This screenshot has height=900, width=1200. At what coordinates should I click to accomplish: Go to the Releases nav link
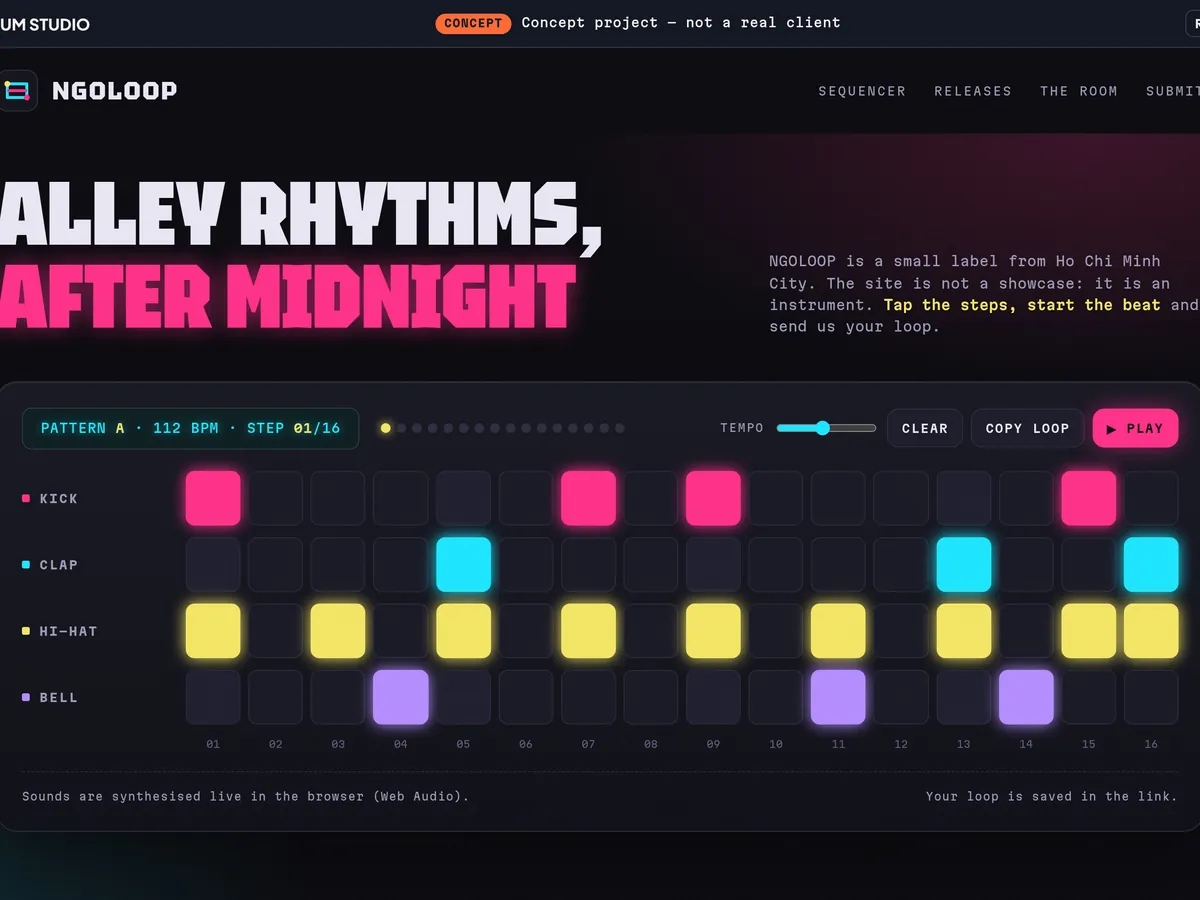(973, 91)
